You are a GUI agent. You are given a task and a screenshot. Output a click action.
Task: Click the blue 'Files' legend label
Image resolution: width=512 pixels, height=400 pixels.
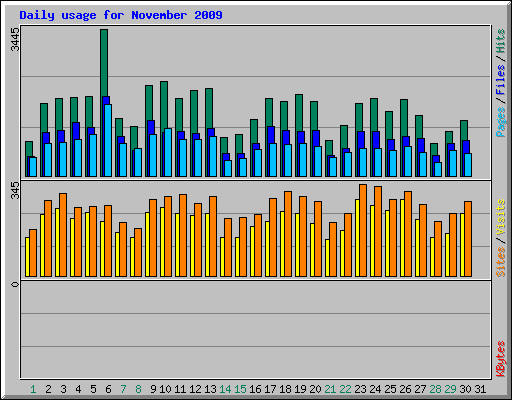(x=500, y=79)
